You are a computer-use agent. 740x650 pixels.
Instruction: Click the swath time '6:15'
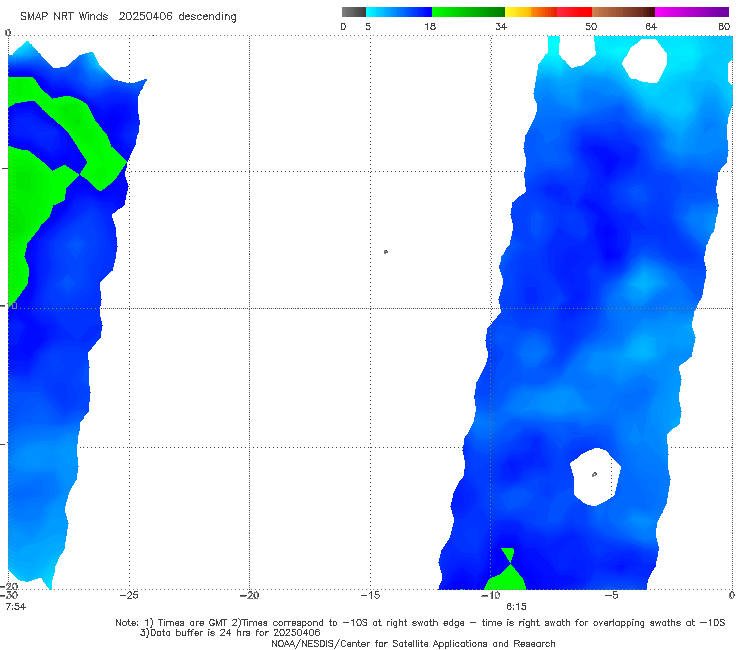516,607
